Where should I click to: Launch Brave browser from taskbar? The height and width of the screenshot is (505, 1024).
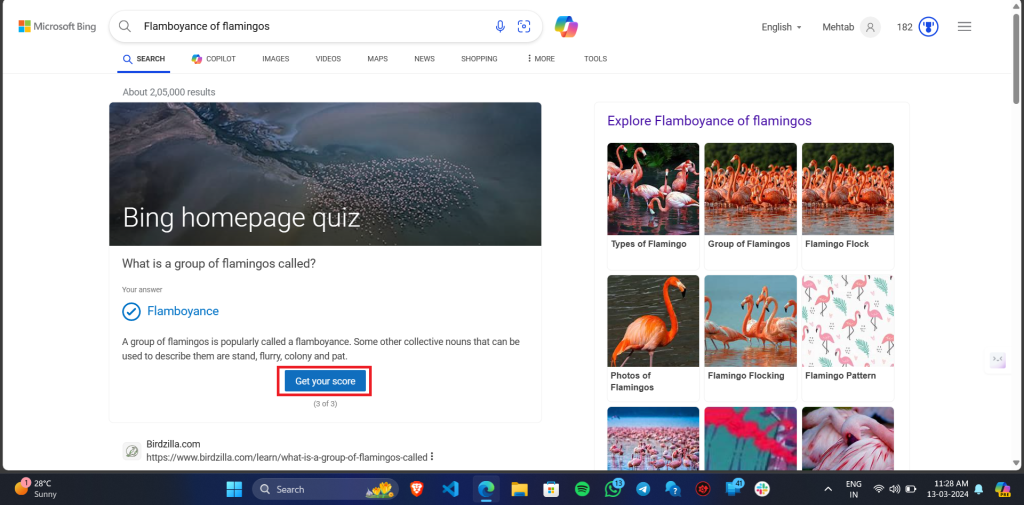[x=416, y=489]
